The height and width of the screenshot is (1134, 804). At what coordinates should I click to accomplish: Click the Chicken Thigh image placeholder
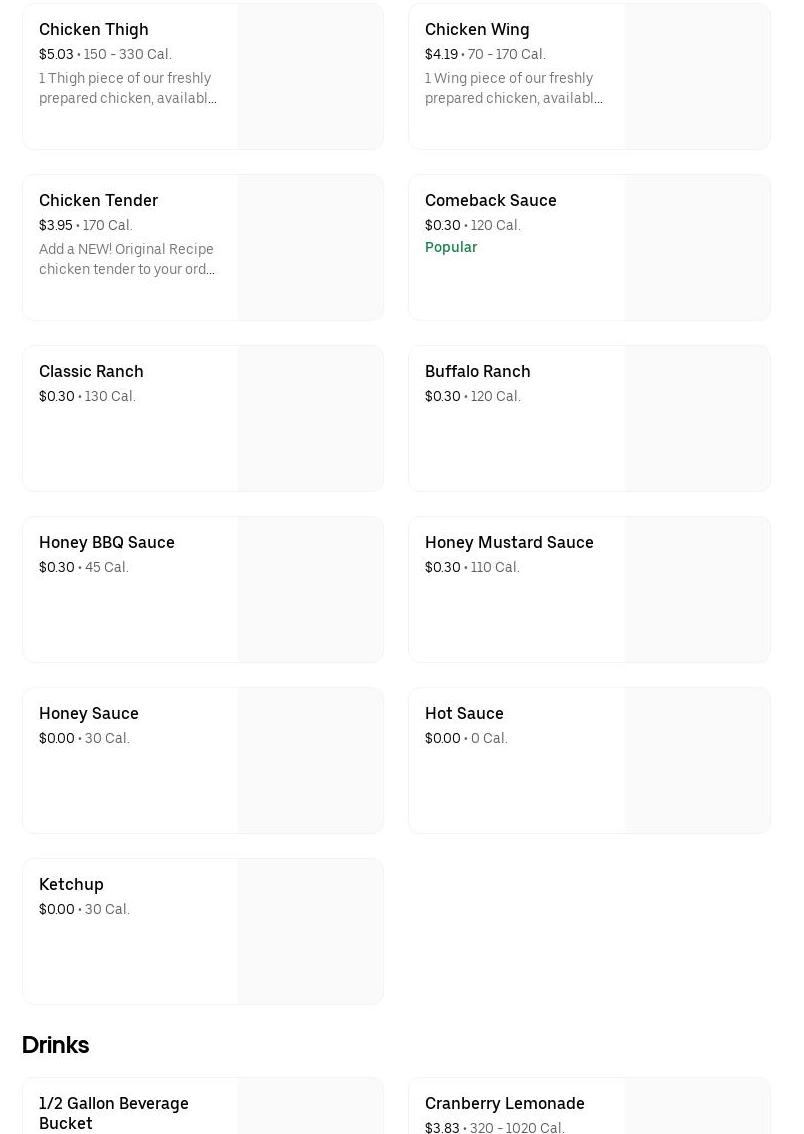pos(310,76)
